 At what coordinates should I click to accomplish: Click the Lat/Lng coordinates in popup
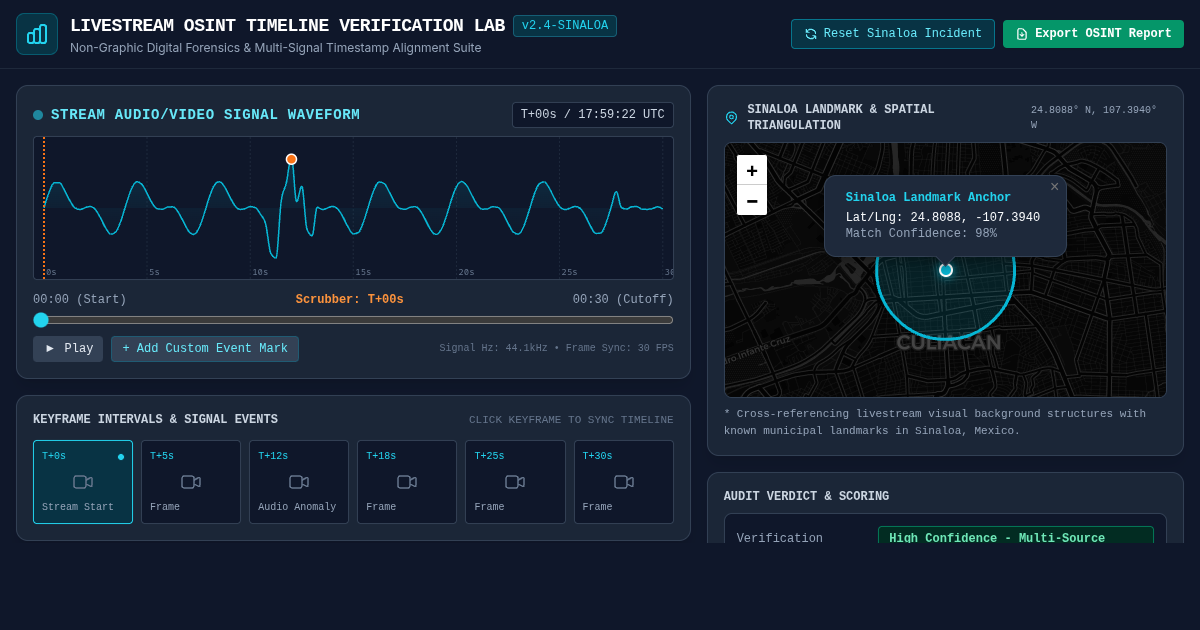pyautogui.click(x=943, y=218)
